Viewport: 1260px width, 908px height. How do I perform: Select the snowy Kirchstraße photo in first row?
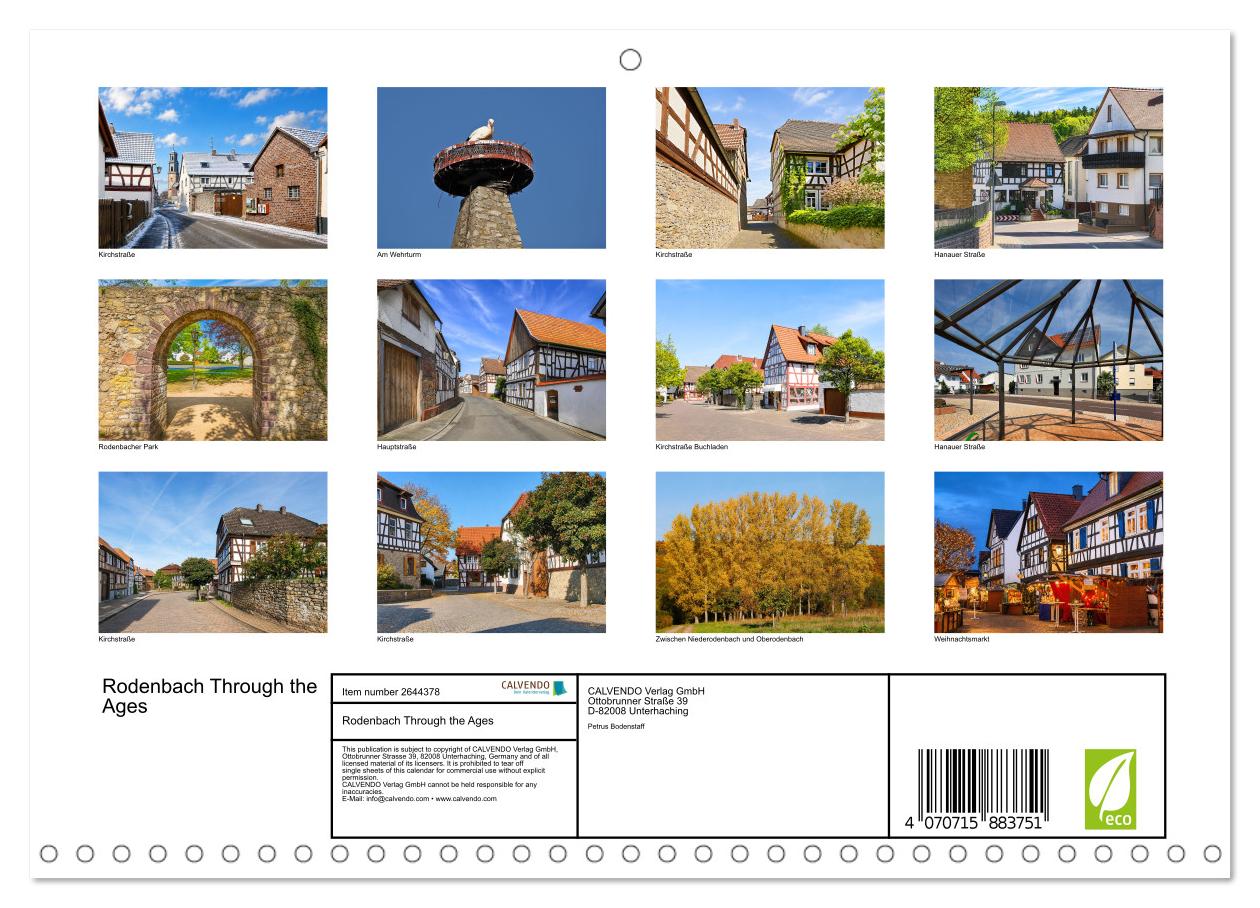click(x=213, y=167)
